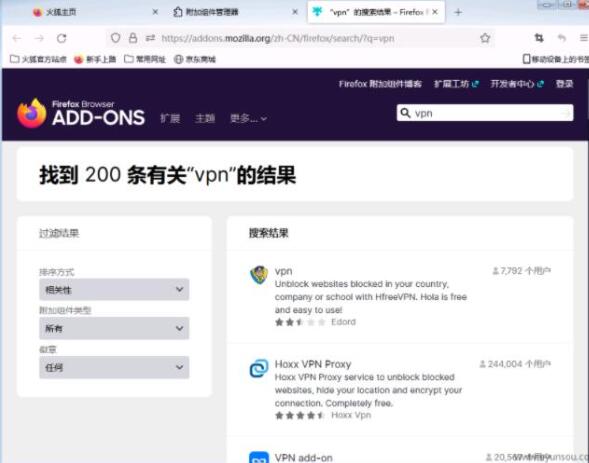This screenshot has height=463, width=589.
Task: Open the 新手上路 bookmark
Action: coord(95,59)
